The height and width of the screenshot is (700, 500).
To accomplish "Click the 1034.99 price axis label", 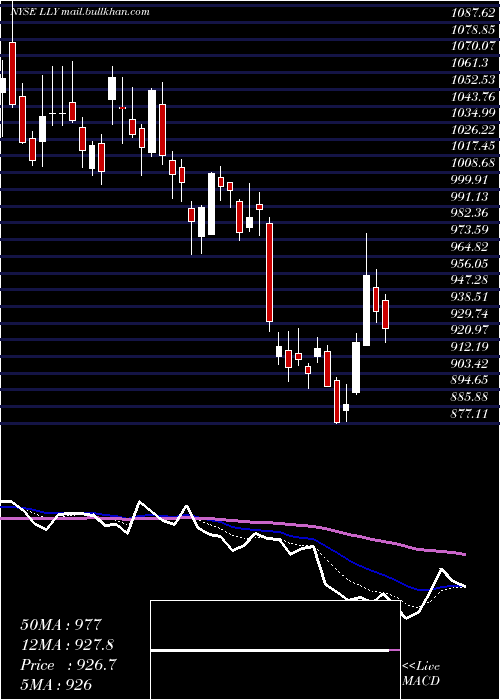I will click(473, 113).
